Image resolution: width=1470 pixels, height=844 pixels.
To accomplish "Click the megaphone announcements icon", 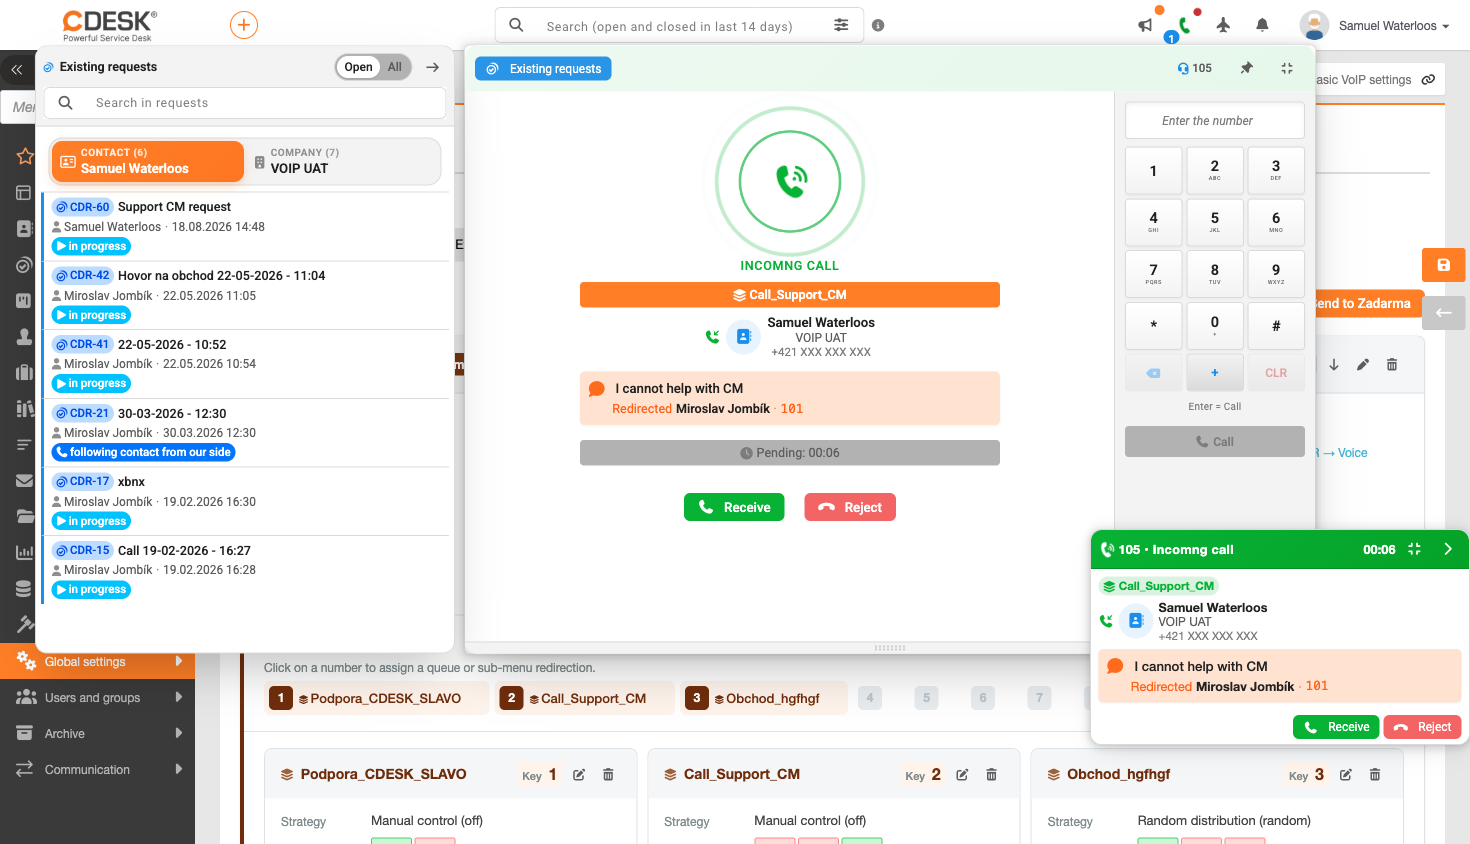I will click(1145, 25).
